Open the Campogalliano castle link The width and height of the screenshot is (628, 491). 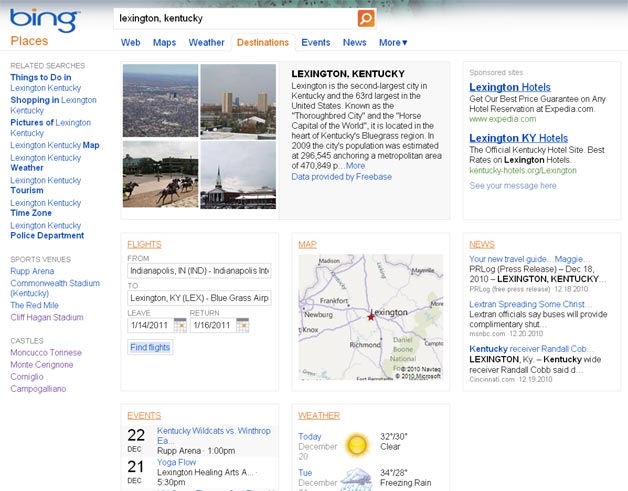point(38,388)
